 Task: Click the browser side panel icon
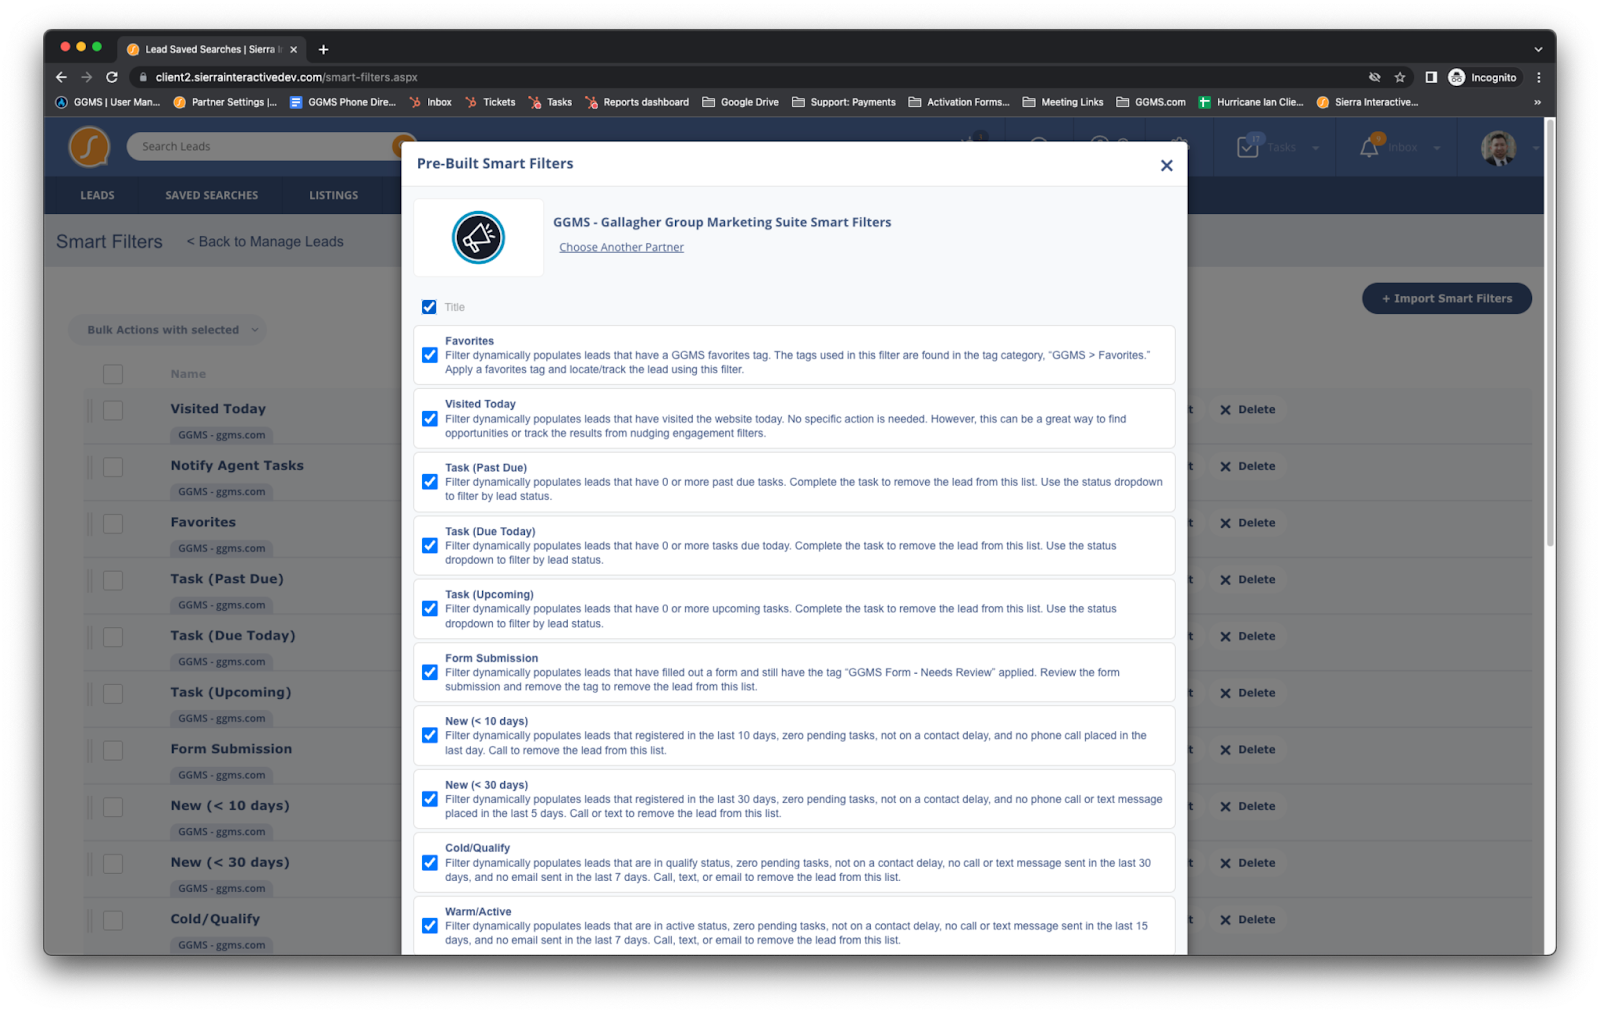(1431, 77)
